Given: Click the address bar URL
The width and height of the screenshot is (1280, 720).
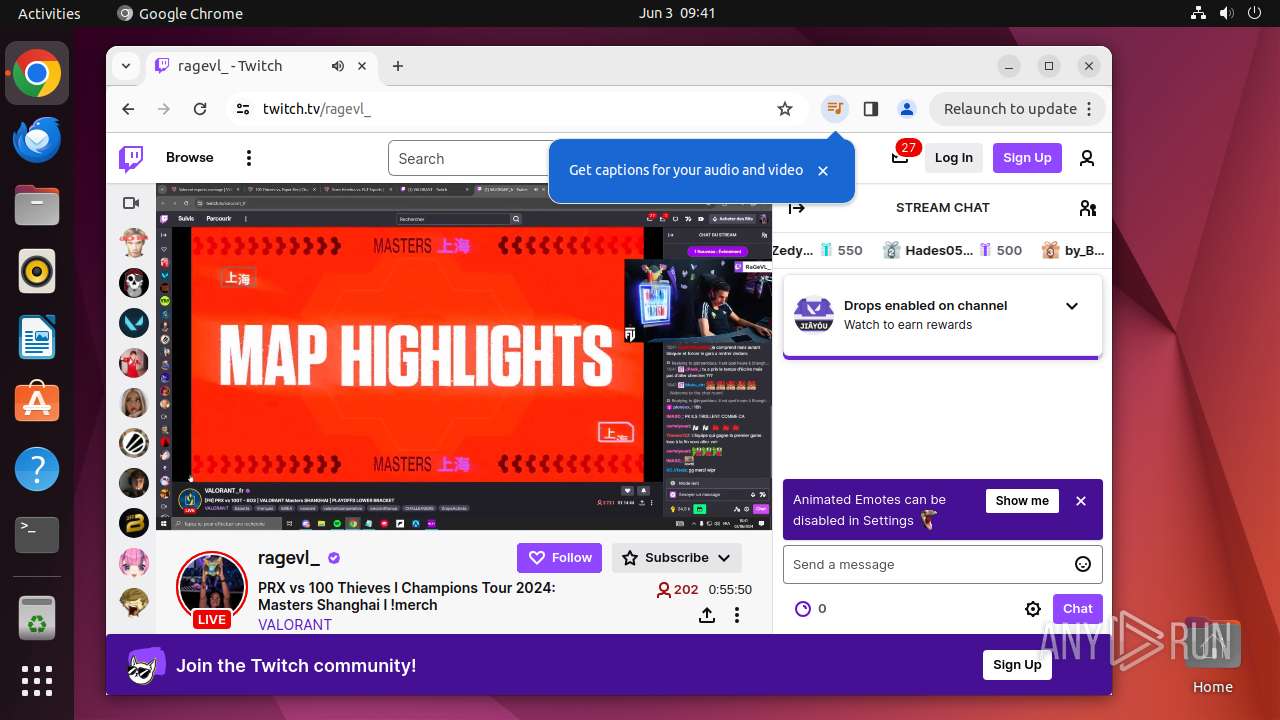Looking at the screenshot, I should [x=317, y=109].
